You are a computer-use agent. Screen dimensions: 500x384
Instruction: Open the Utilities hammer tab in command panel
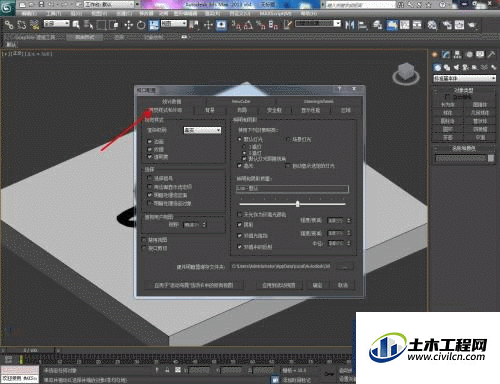(491, 54)
